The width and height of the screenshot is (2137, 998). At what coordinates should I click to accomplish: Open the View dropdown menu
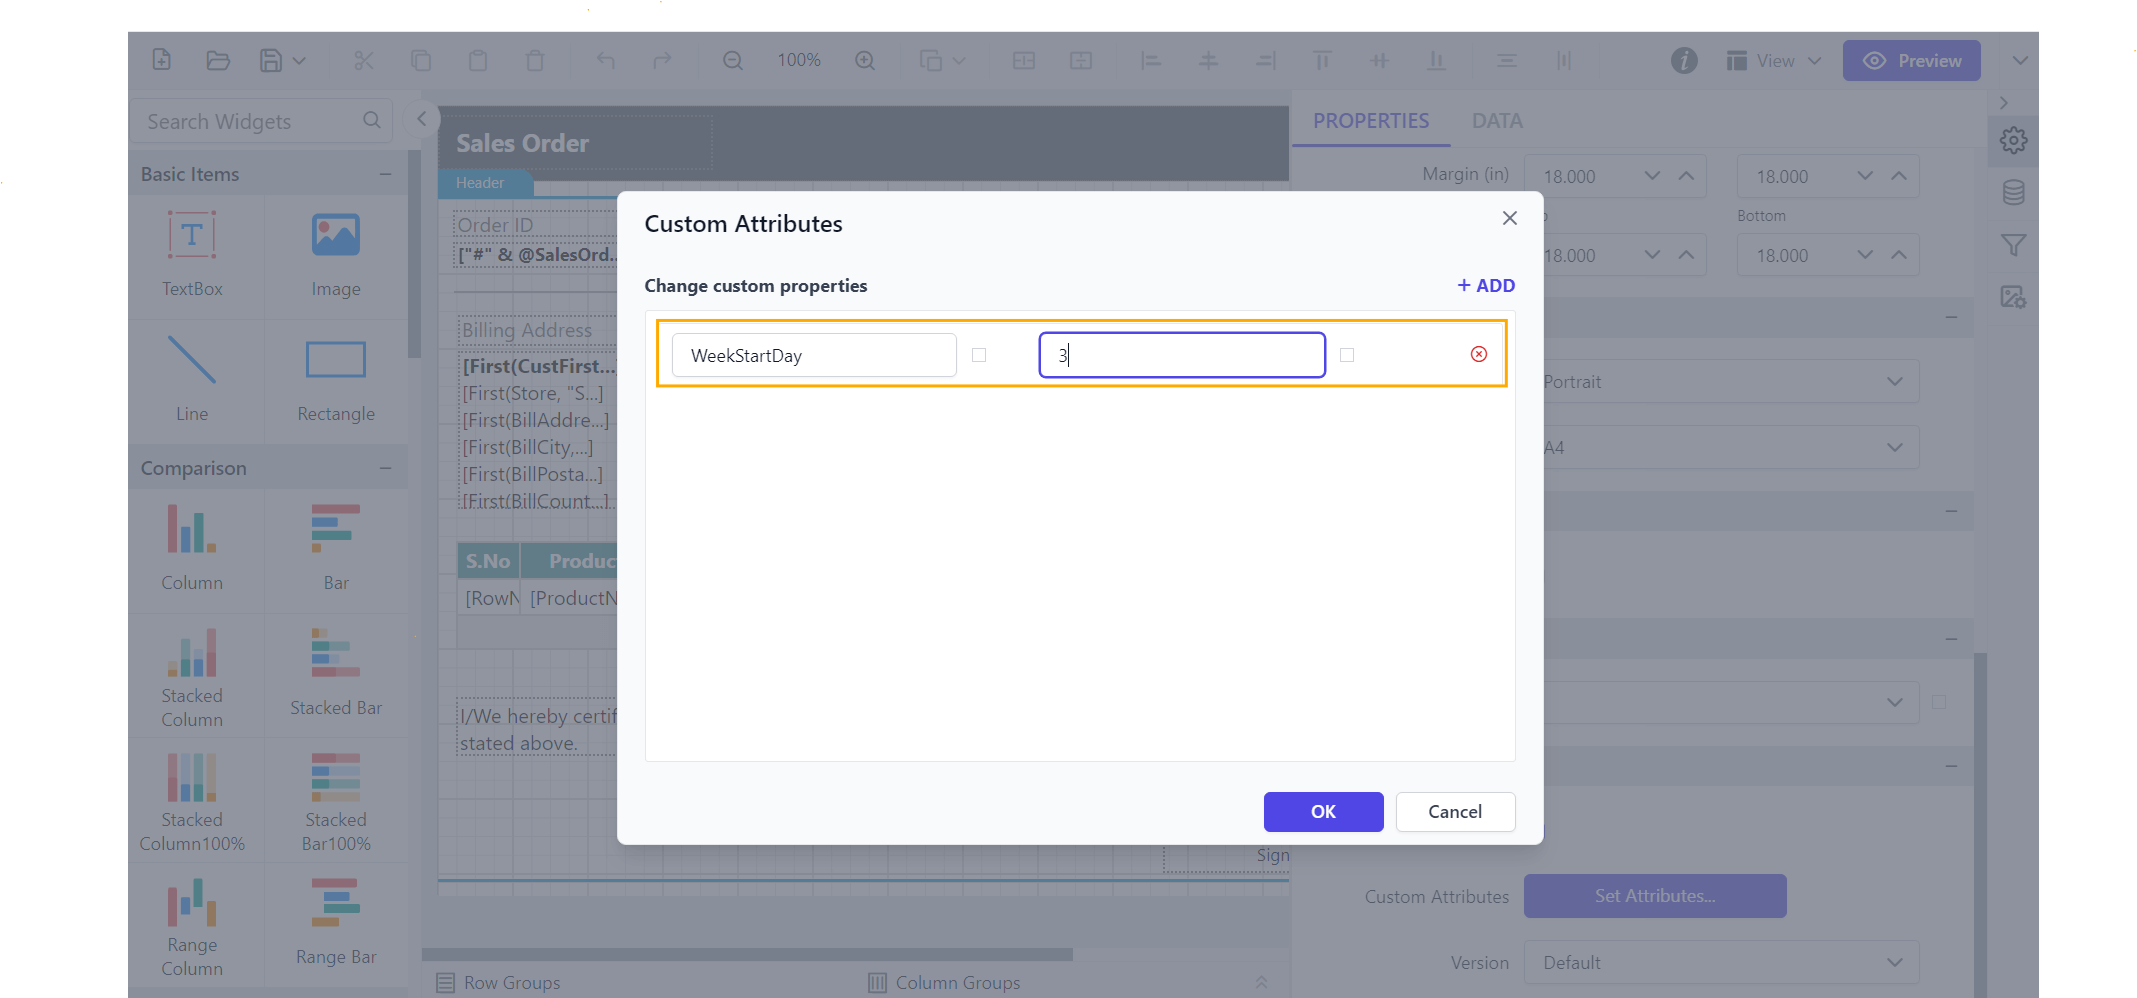[x=1774, y=60]
